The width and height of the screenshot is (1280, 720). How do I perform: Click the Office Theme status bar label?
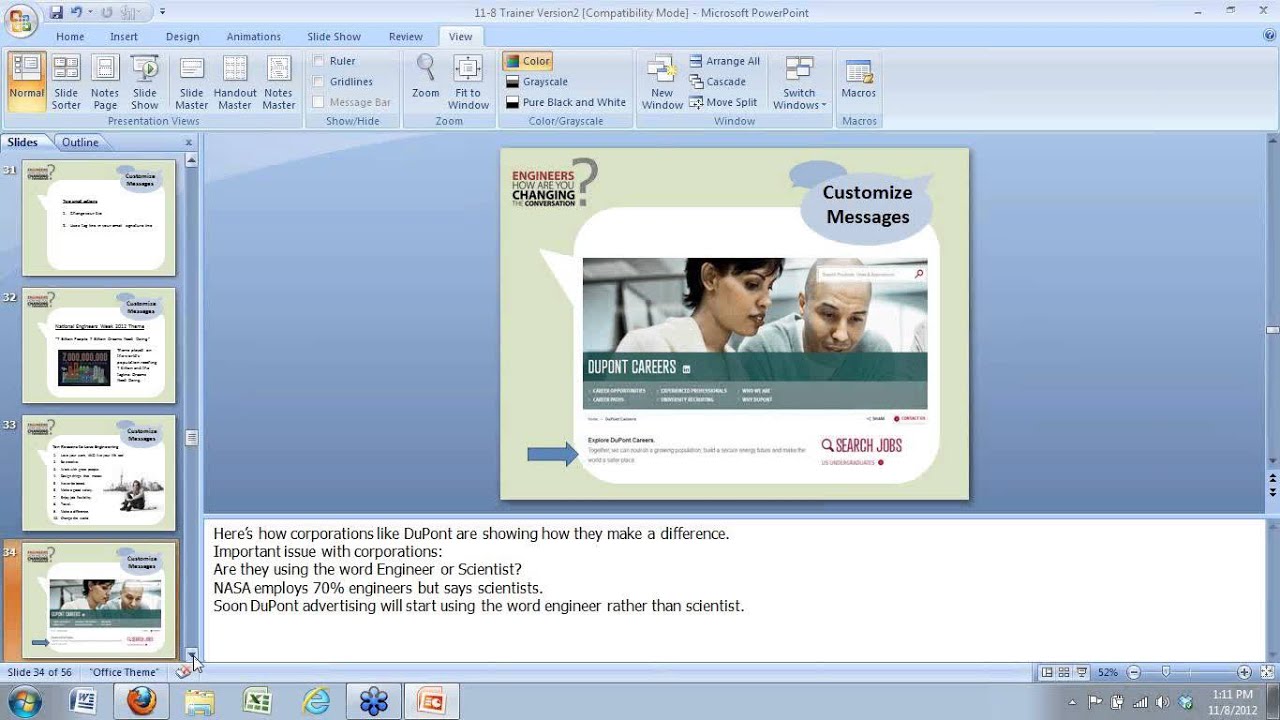(124, 672)
